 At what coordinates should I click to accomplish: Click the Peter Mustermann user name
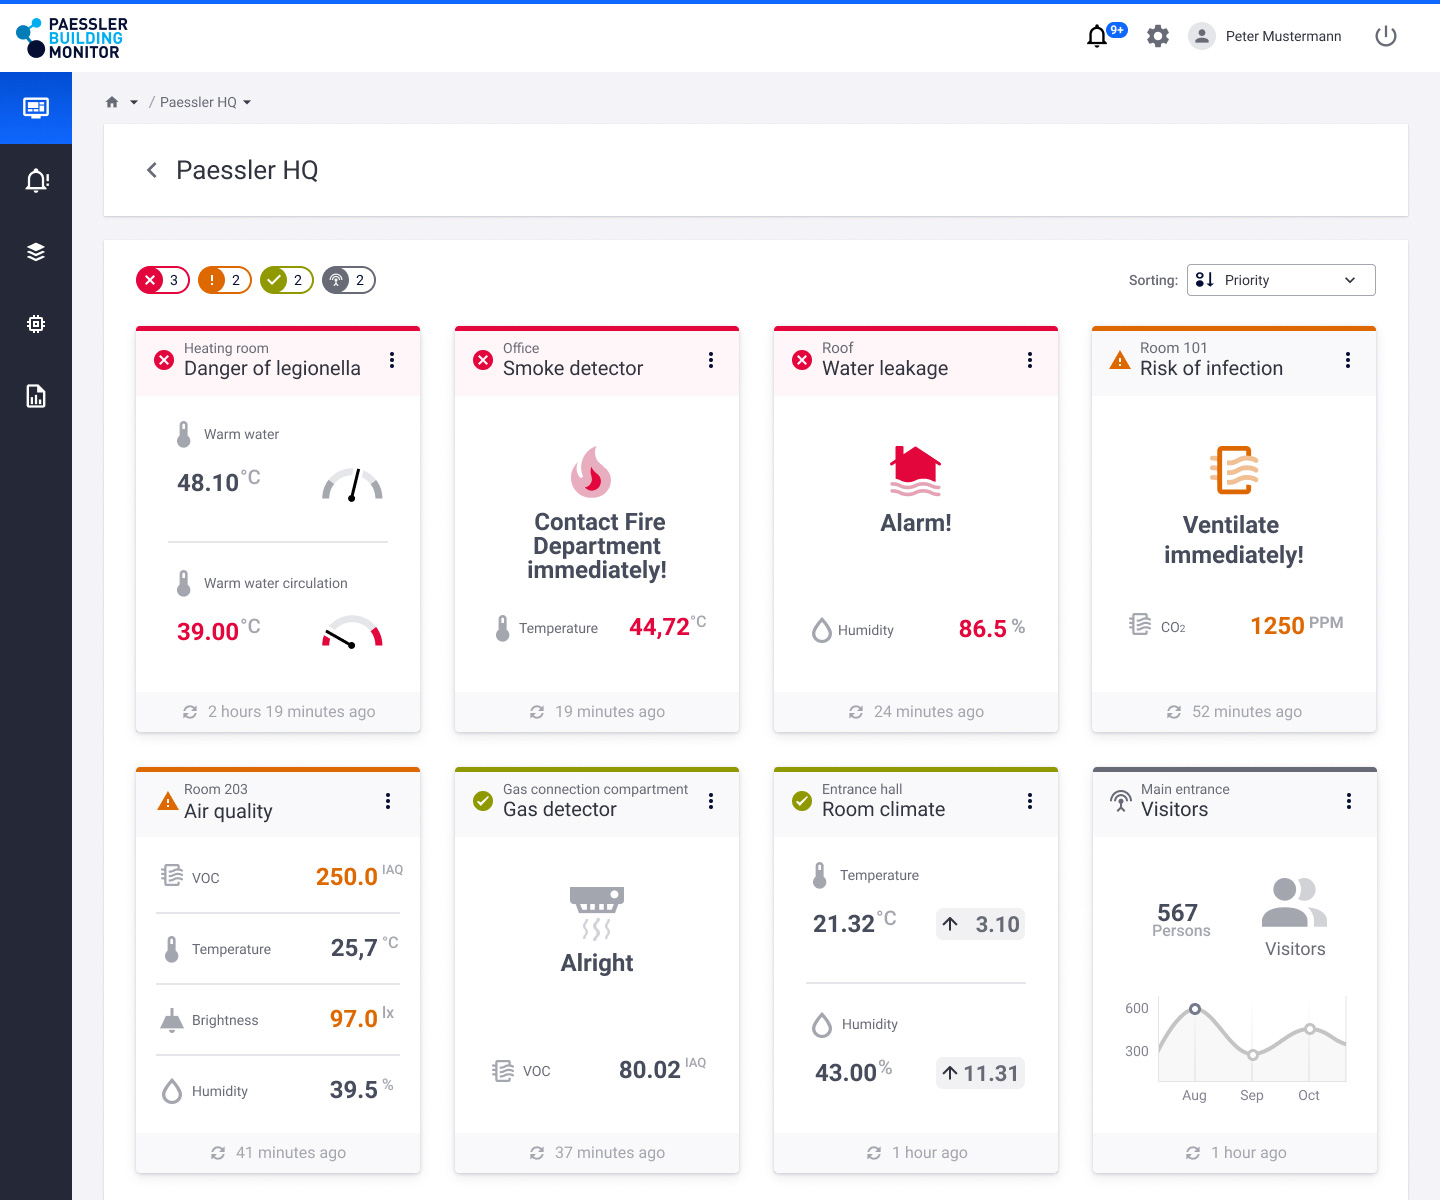(1284, 36)
